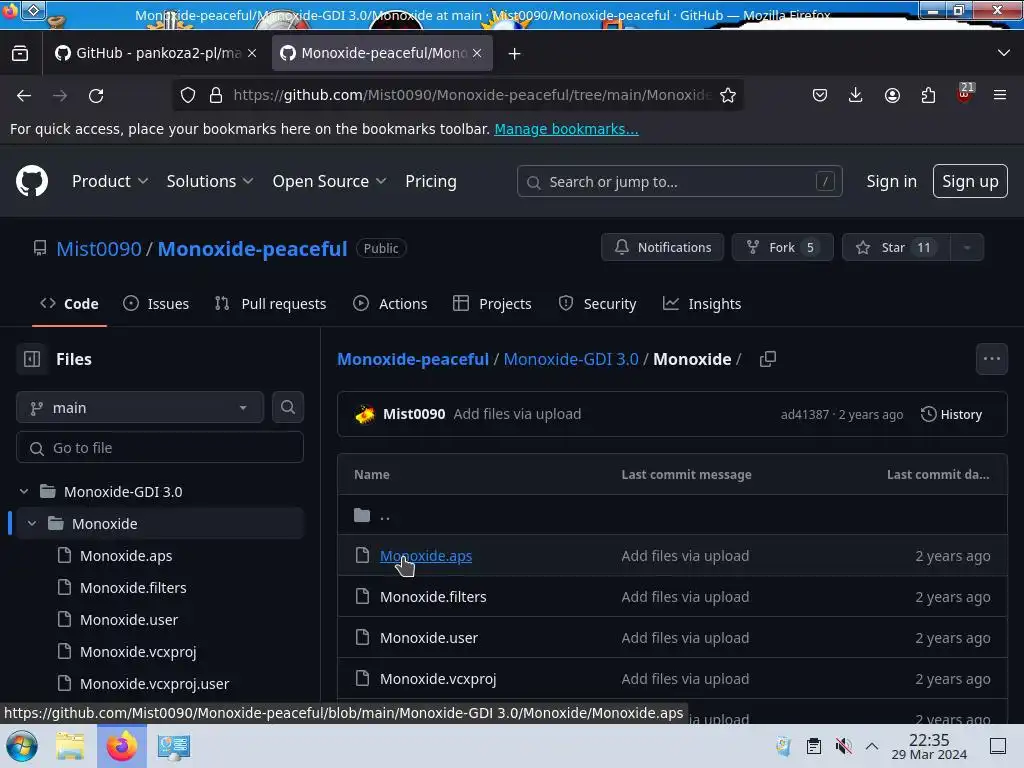The height and width of the screenshot is (768, 1024).
Task: Close the Monoxide-peaceful tab
Action: (477, 53)
